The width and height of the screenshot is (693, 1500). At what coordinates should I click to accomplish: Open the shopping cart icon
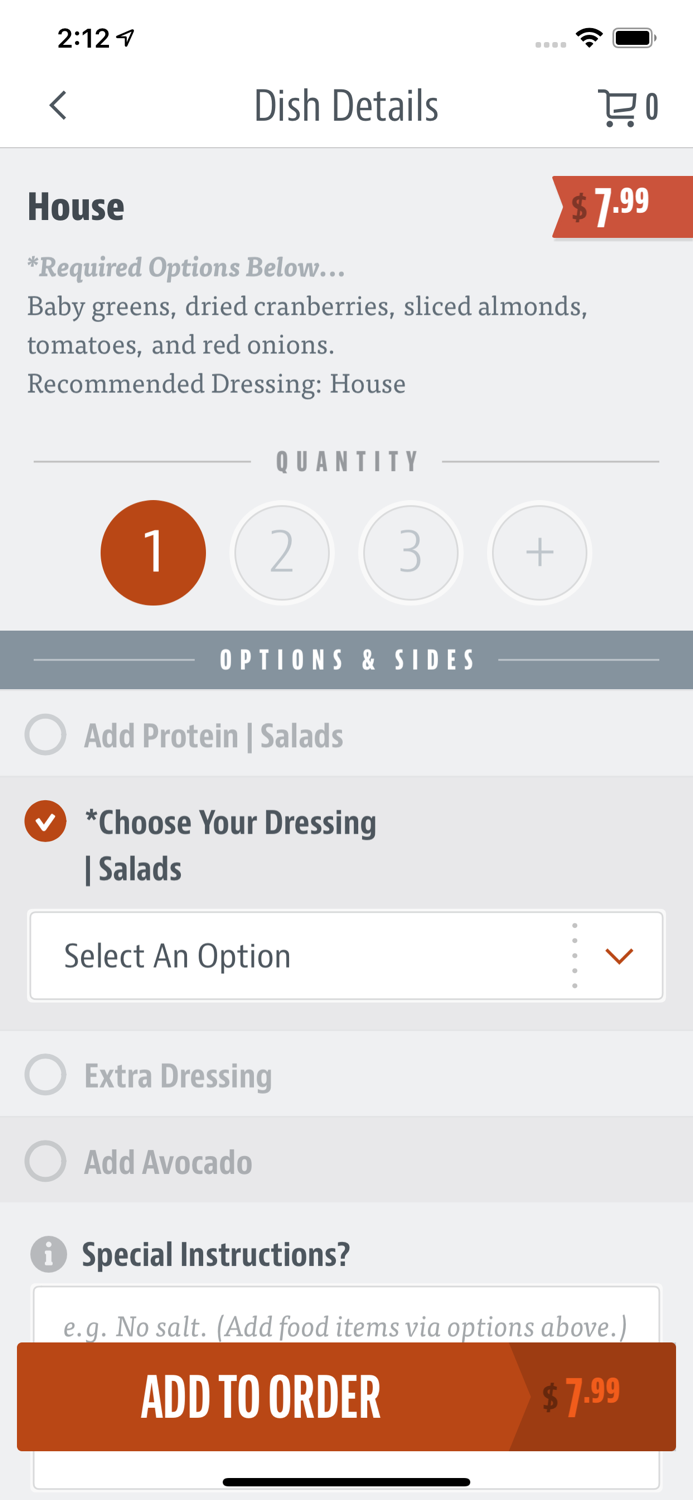(618, 107)
